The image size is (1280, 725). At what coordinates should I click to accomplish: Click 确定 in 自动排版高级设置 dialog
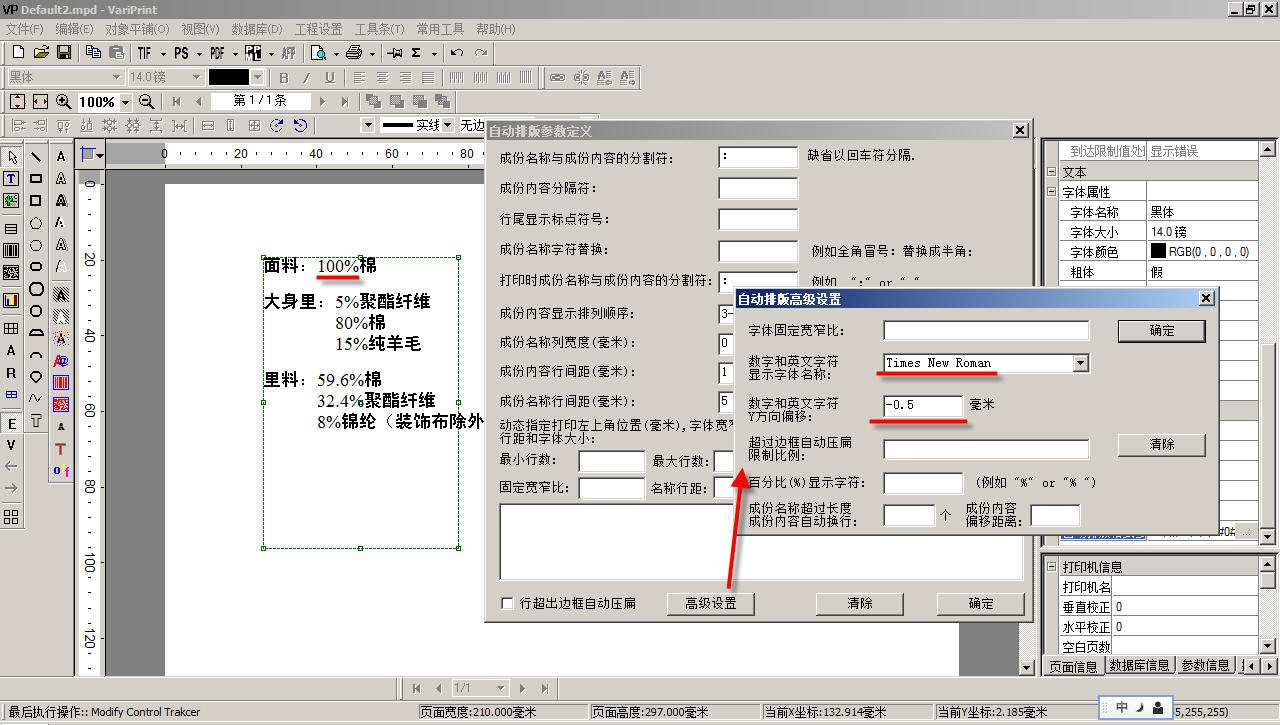[x=1162, y=330]
